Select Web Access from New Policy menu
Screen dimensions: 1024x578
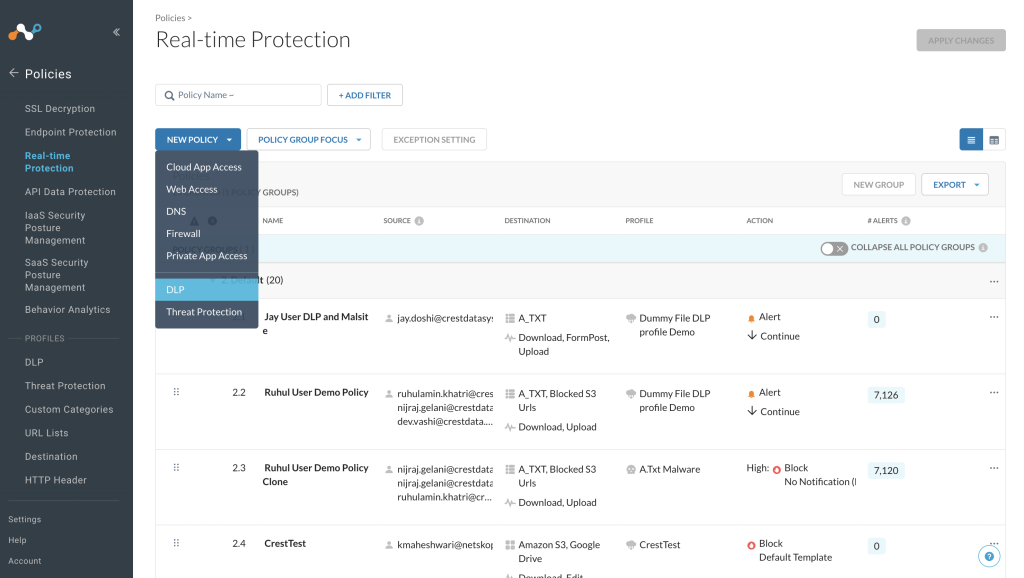(x=192, y=189)
